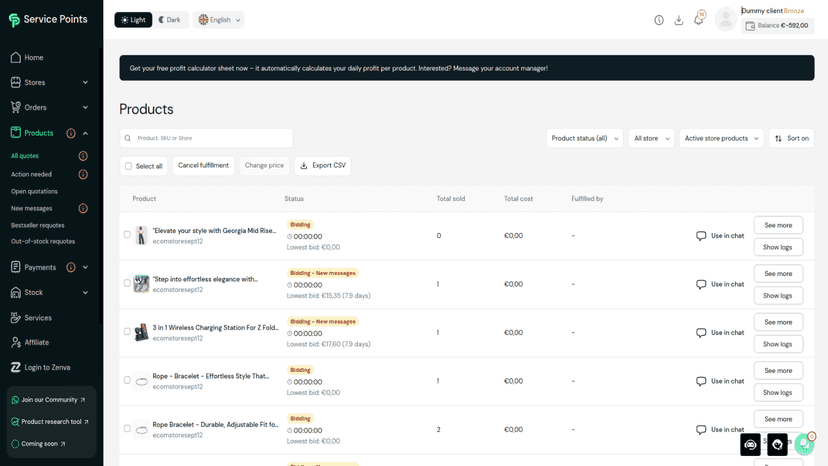Click the Payments sidebar icon
The image size is (828, 466).
pos(15,267)
